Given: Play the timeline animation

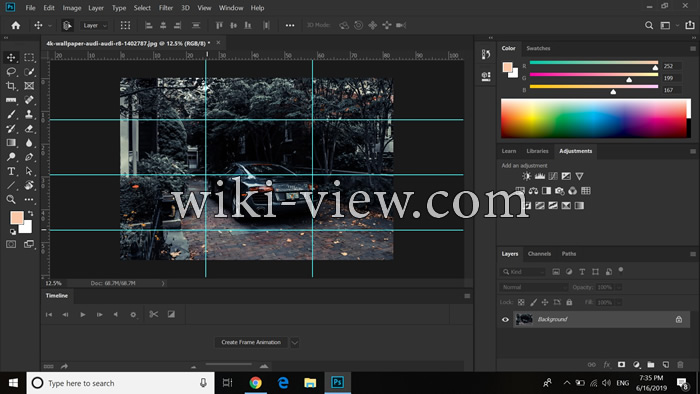Looking at the screenshot, I should click(83, 314).
